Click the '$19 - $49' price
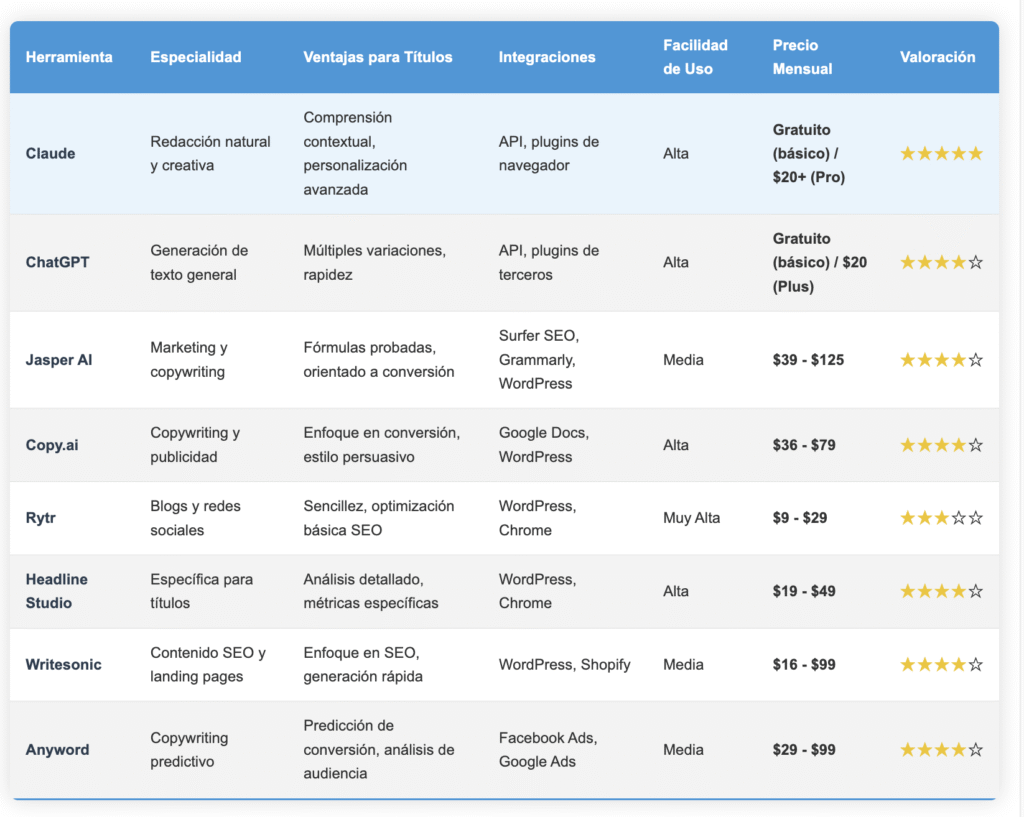 coord(804,591)
